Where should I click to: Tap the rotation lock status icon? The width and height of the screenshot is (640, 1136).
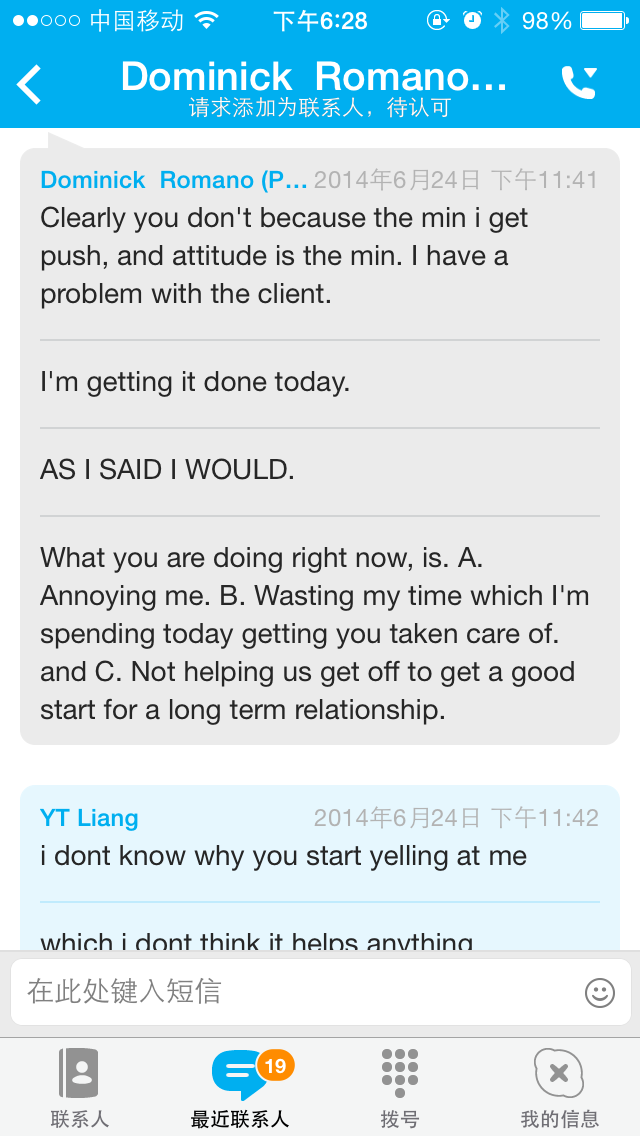tap(438, 20)
